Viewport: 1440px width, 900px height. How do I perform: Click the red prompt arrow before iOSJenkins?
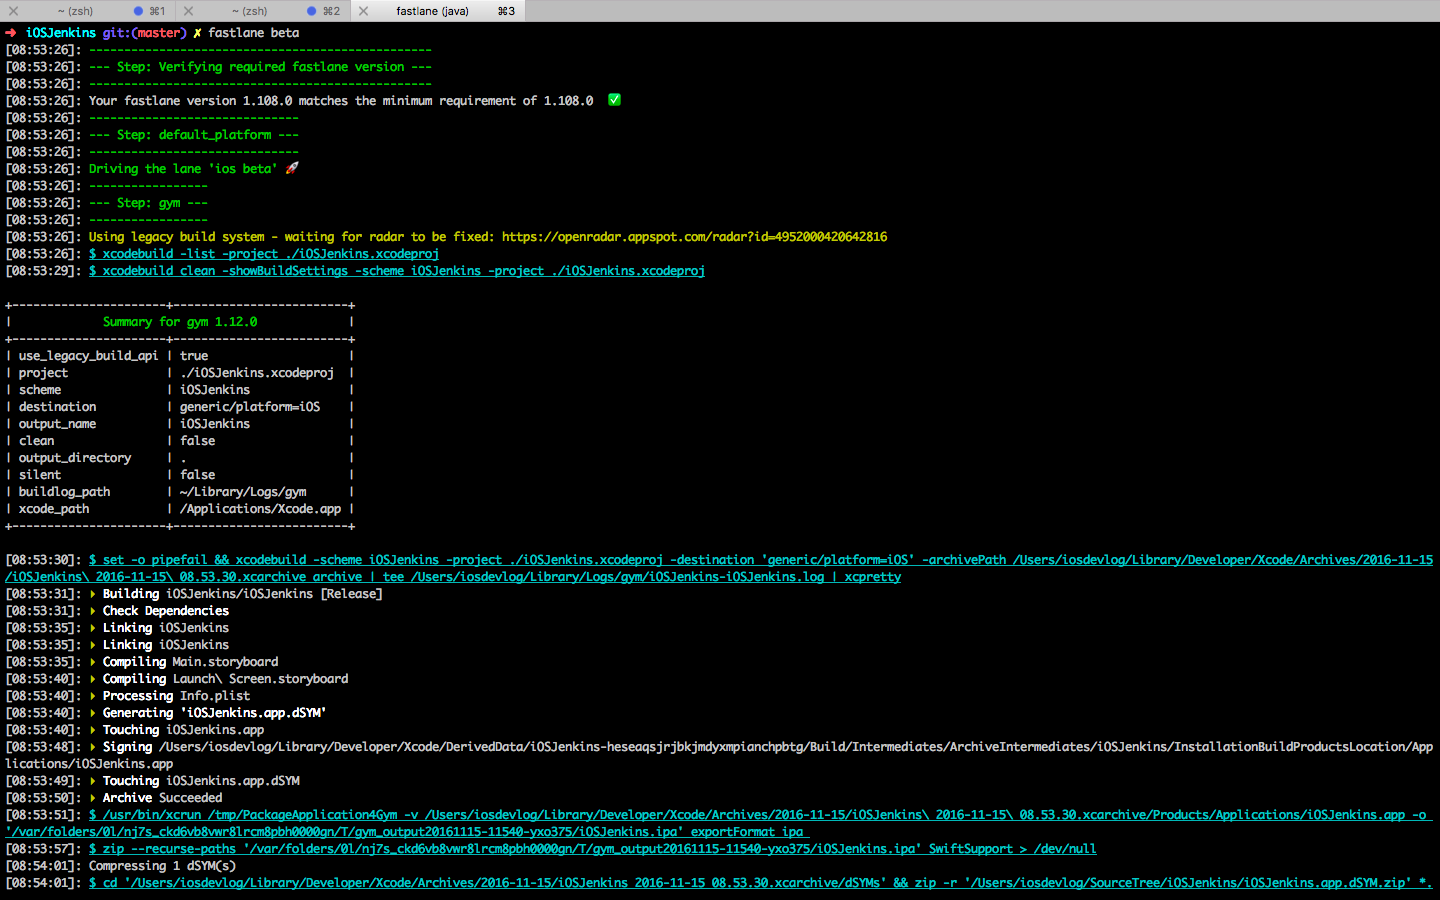tap(11, 33)
